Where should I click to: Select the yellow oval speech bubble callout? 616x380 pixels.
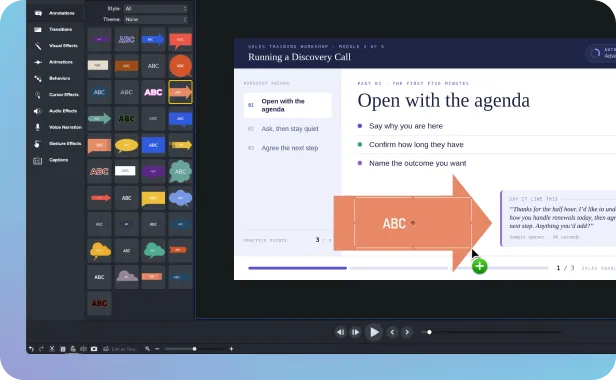click(x=126, y=145)
